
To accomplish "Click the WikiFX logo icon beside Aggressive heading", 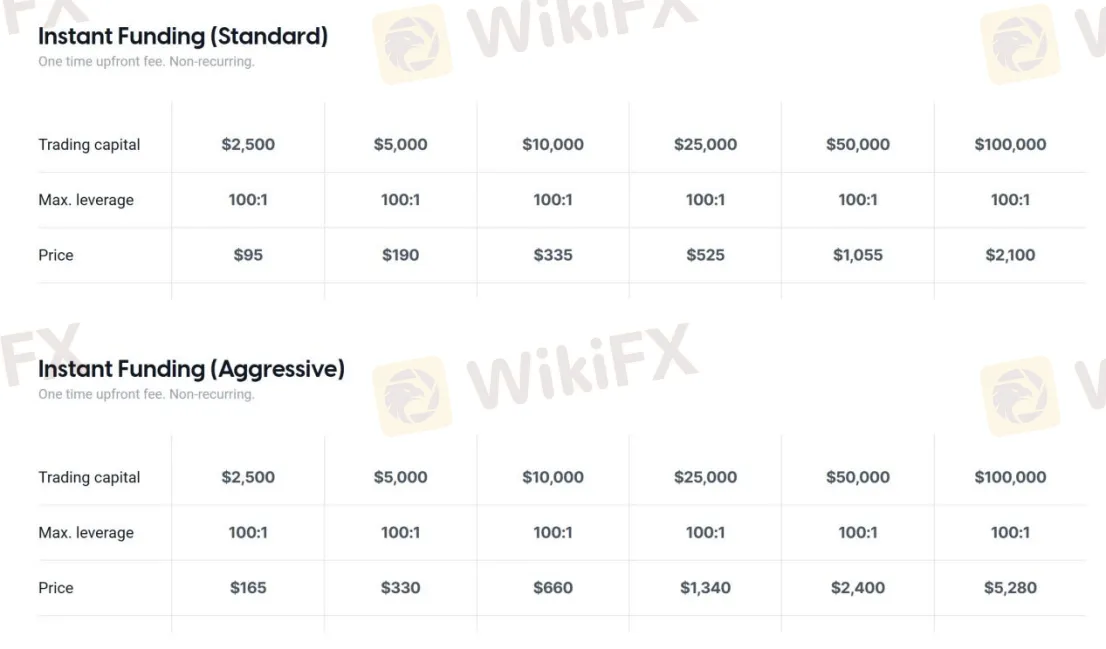I will pyautogui.click(x=412, y=391).
